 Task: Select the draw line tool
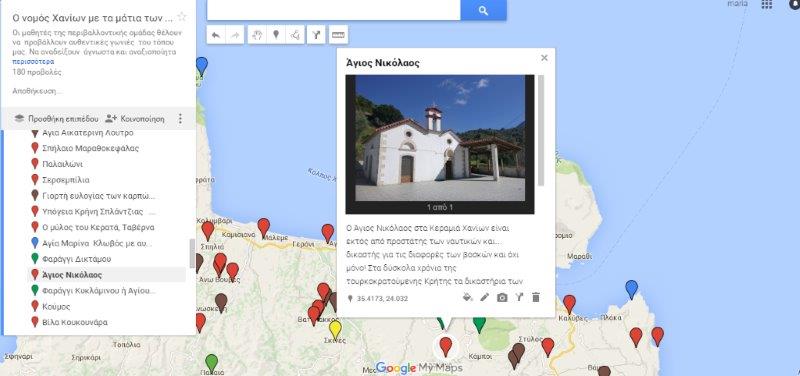pyautogui.click(x=296, y=35)
